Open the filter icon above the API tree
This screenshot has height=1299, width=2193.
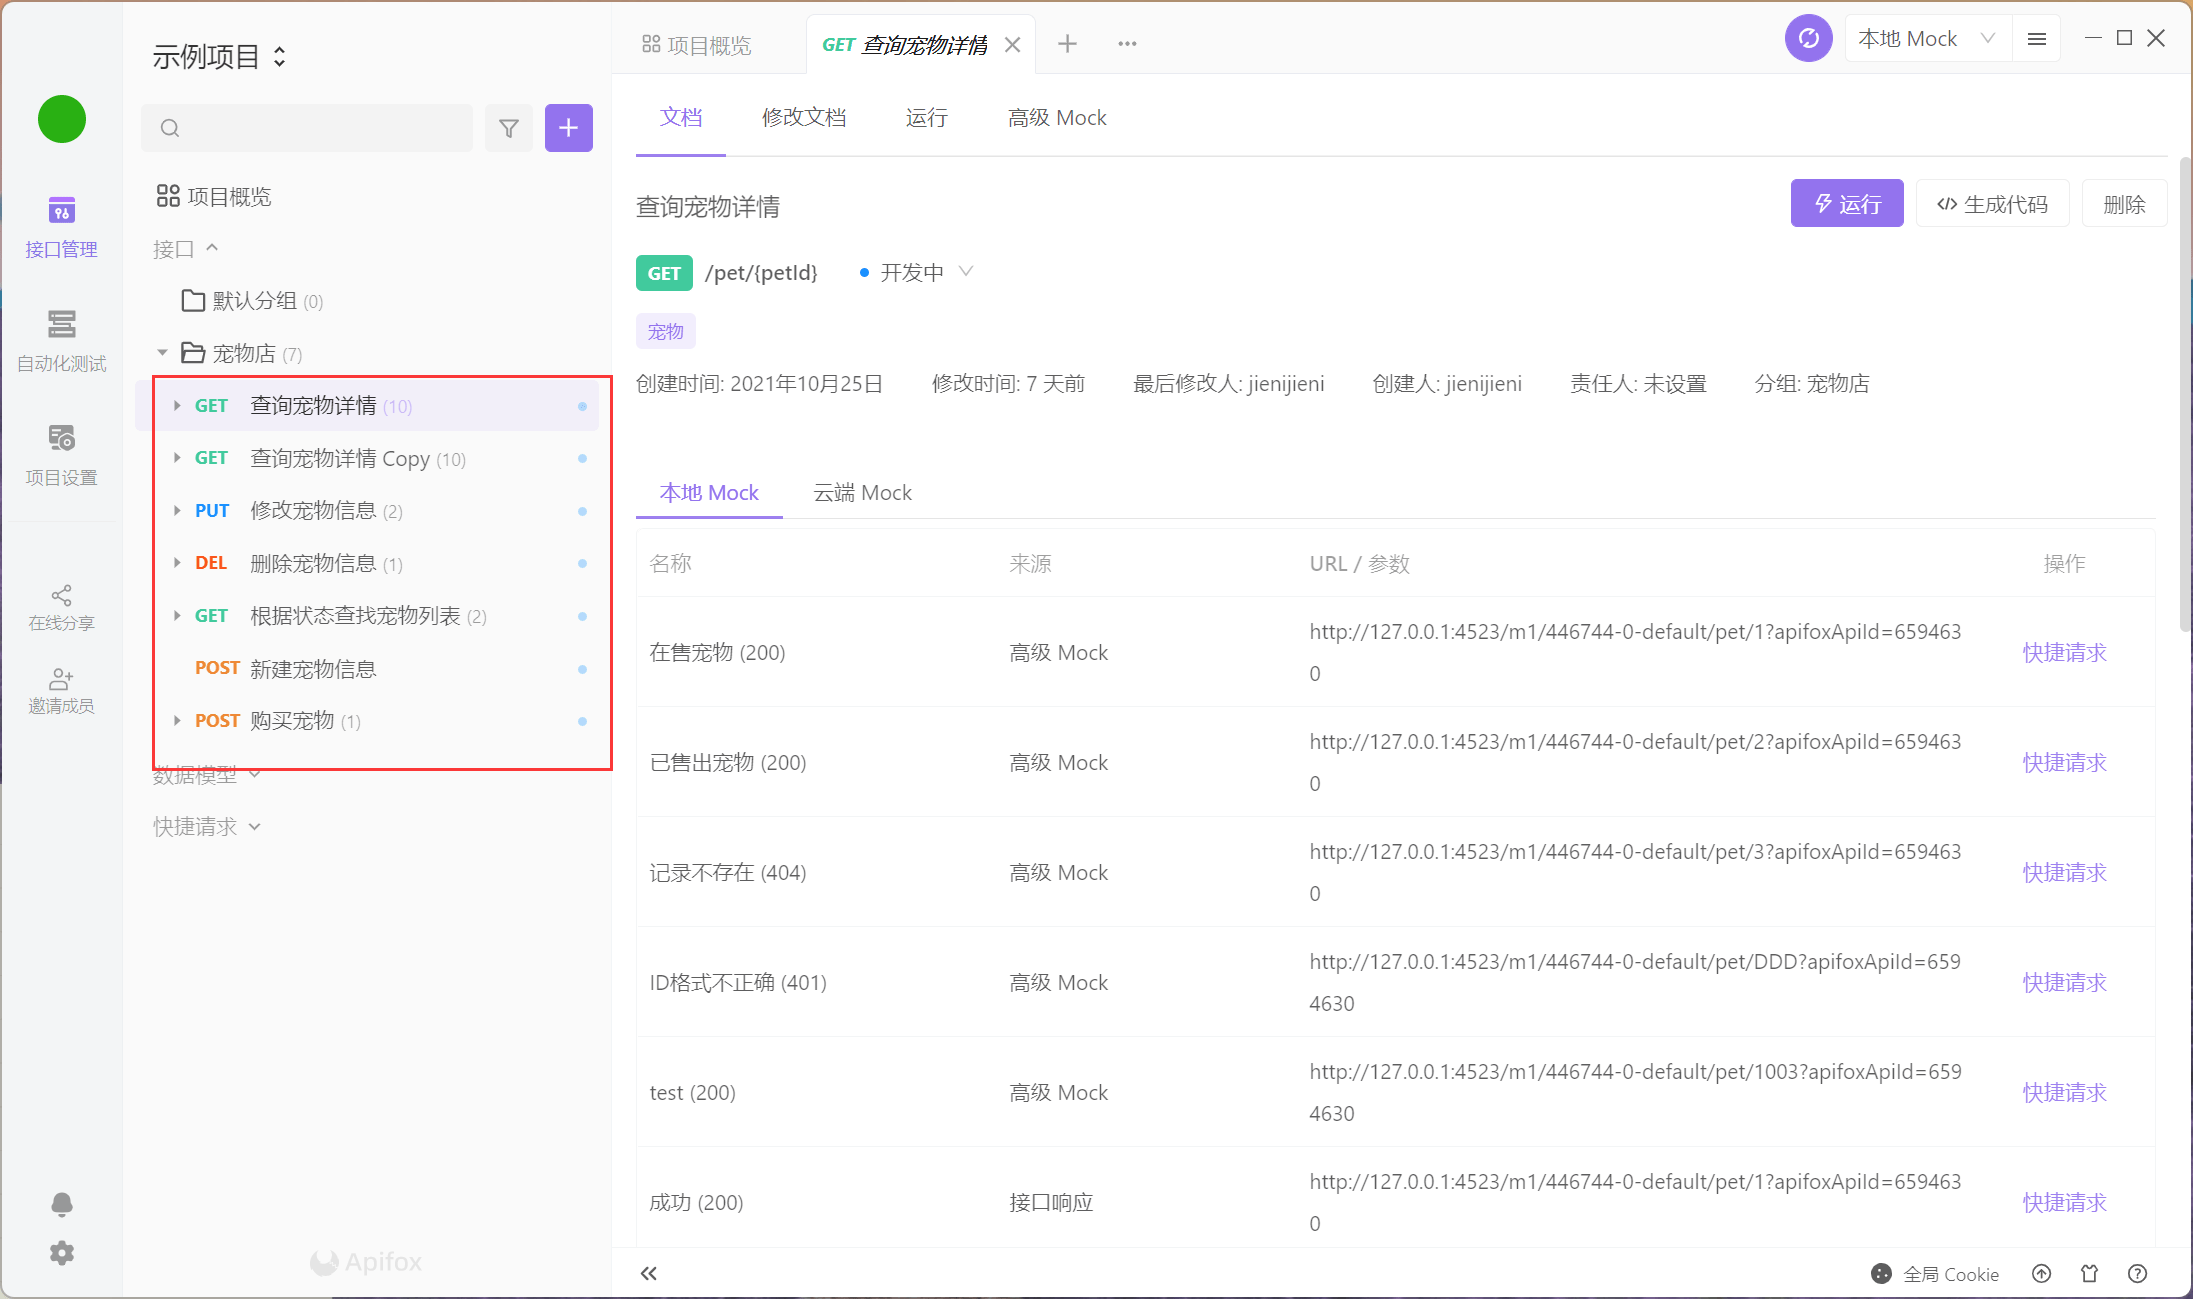[509, 128]
